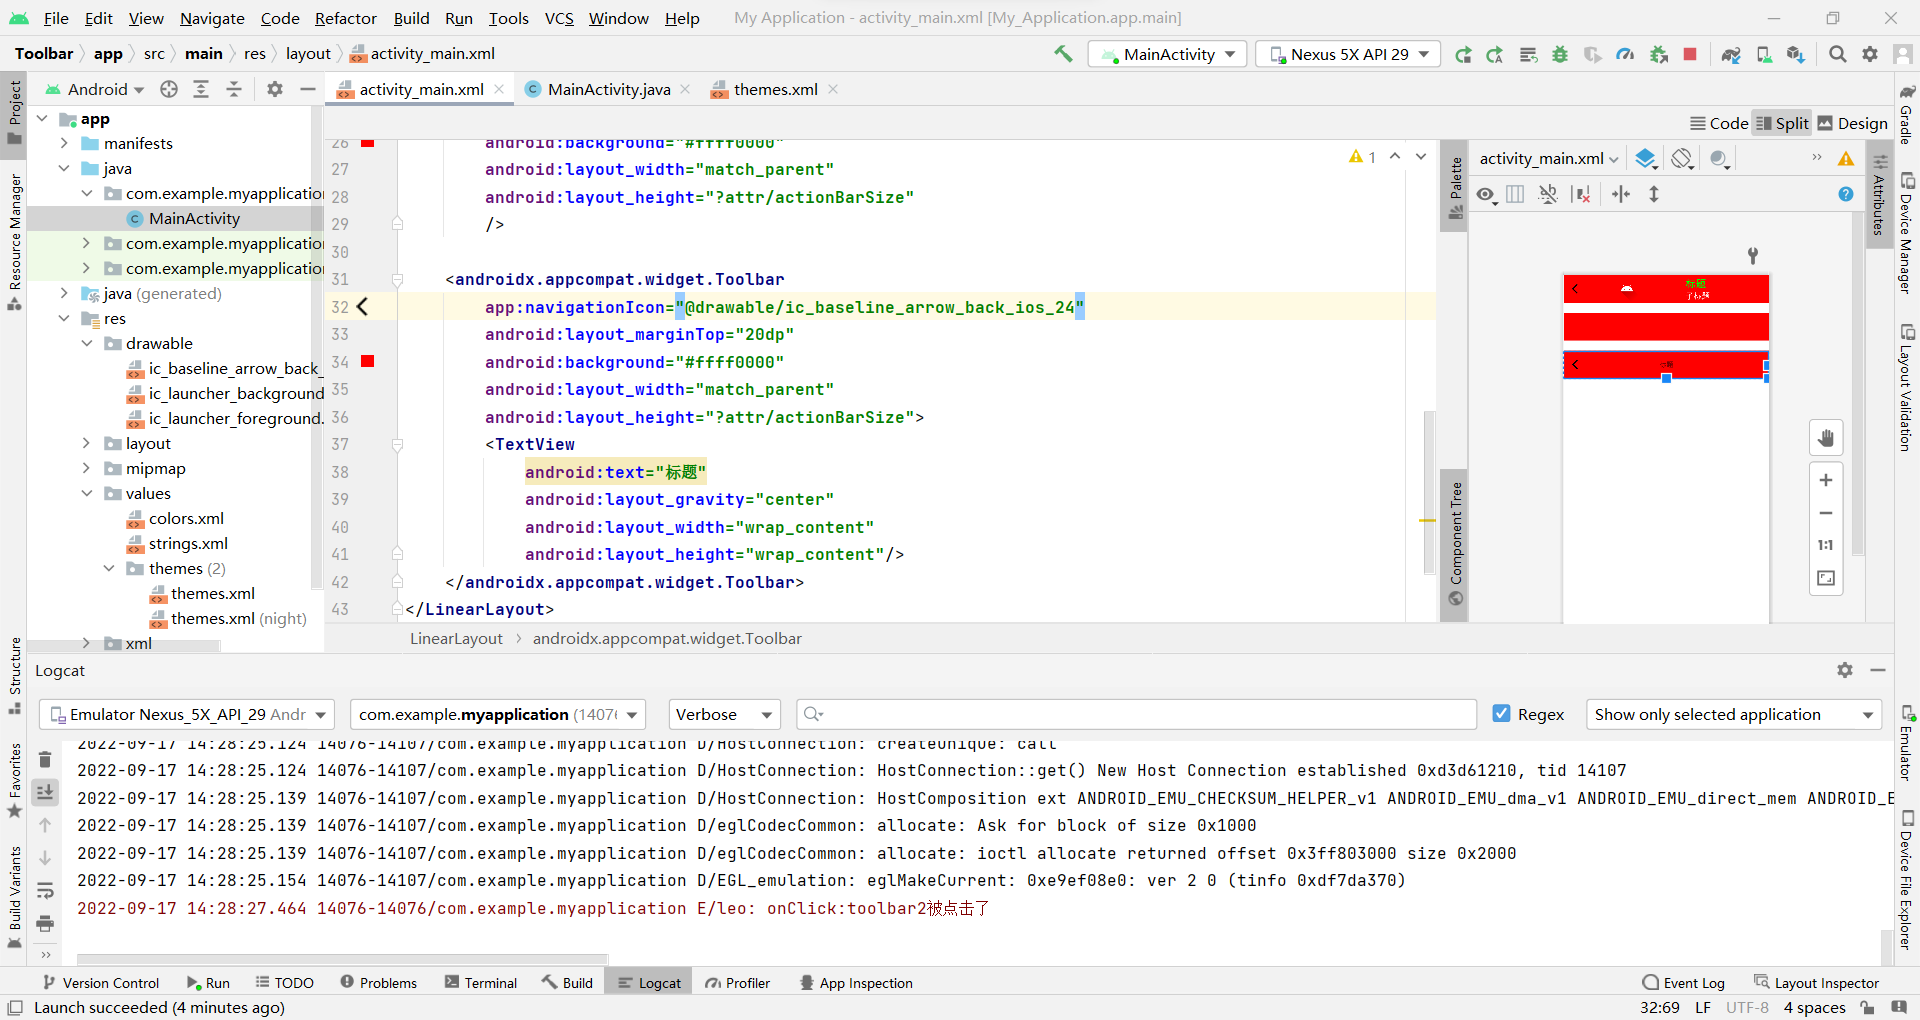
Task: Enable Code view mode for the editor
Action: point(1718,123)
